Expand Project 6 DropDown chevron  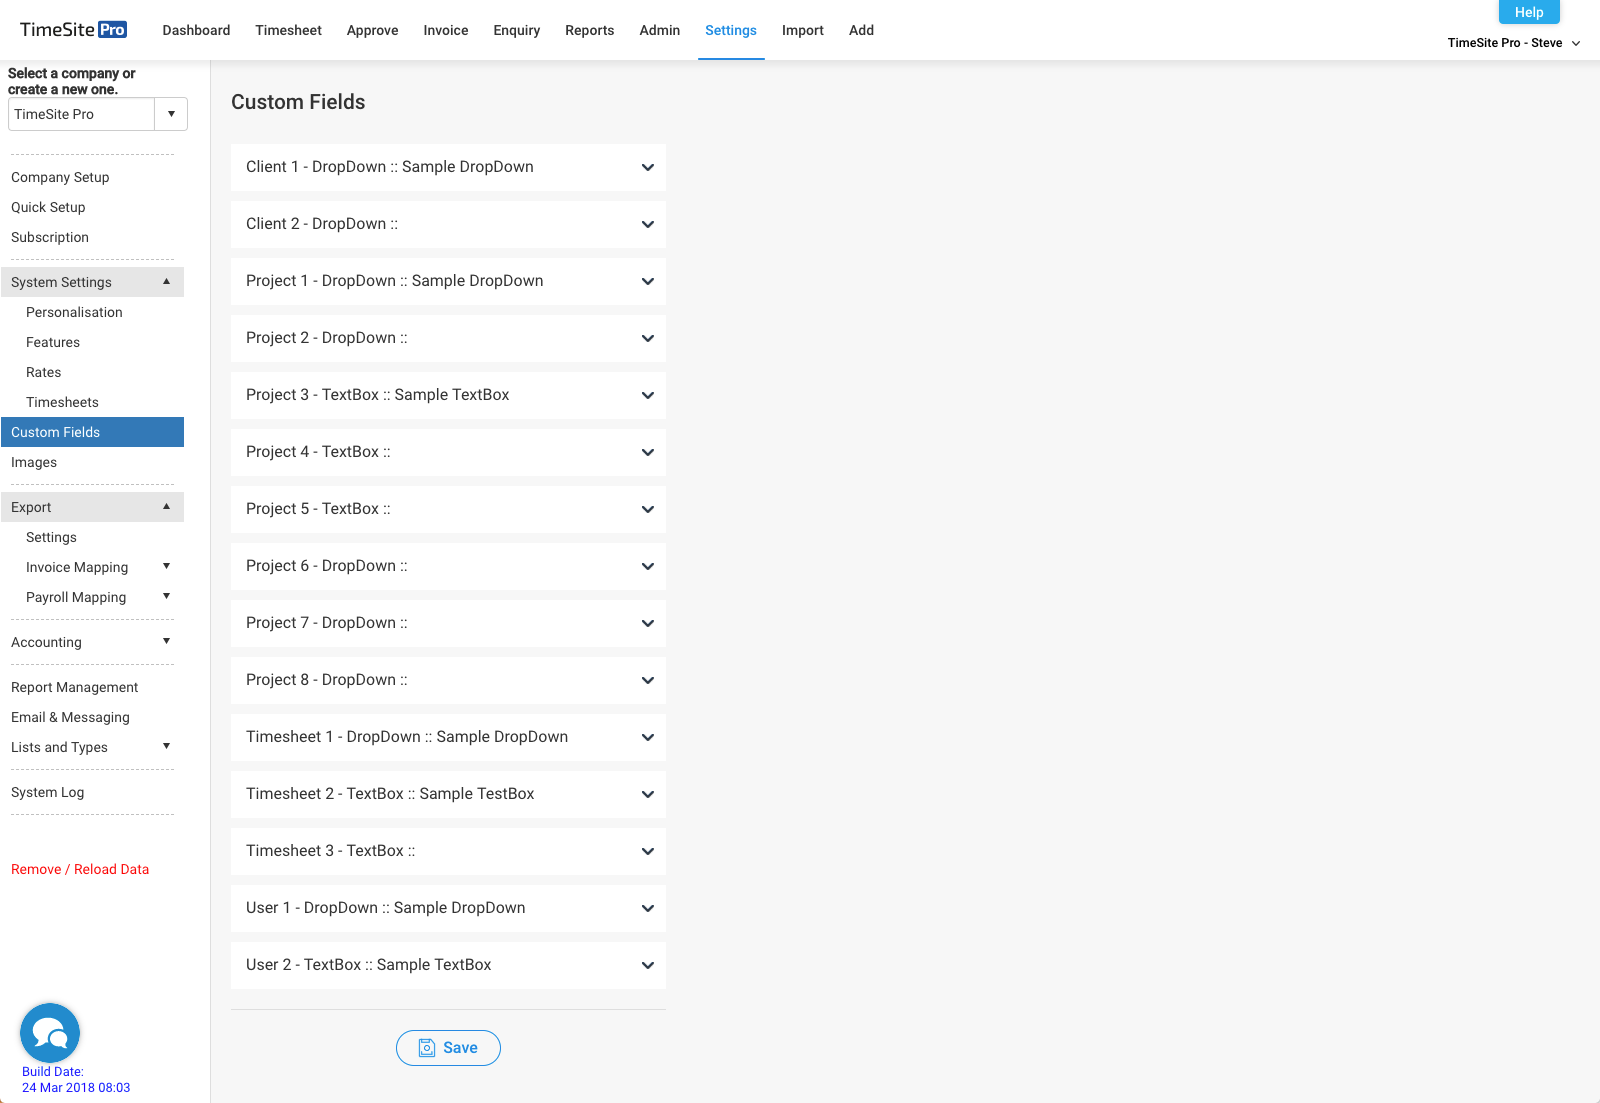point(648,567)
